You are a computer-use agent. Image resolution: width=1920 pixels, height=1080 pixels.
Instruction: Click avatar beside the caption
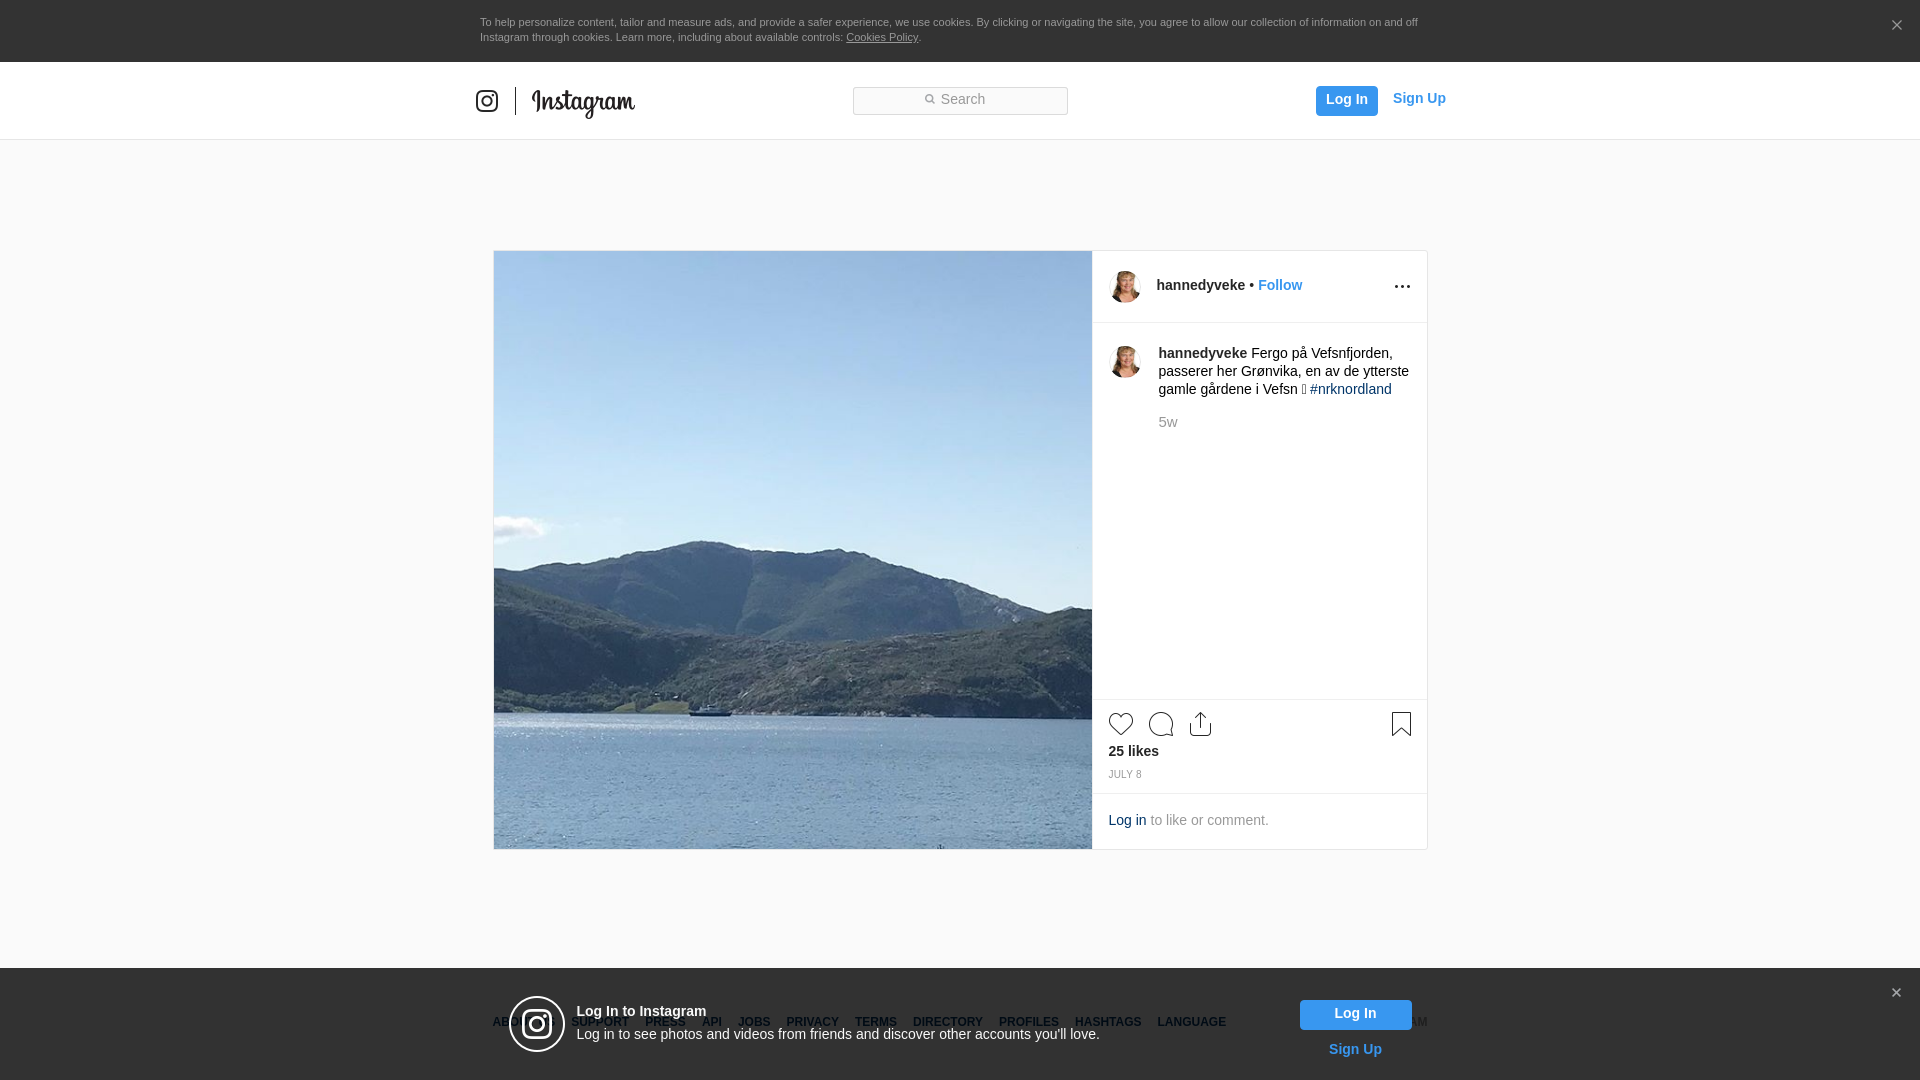[1125, 362]
